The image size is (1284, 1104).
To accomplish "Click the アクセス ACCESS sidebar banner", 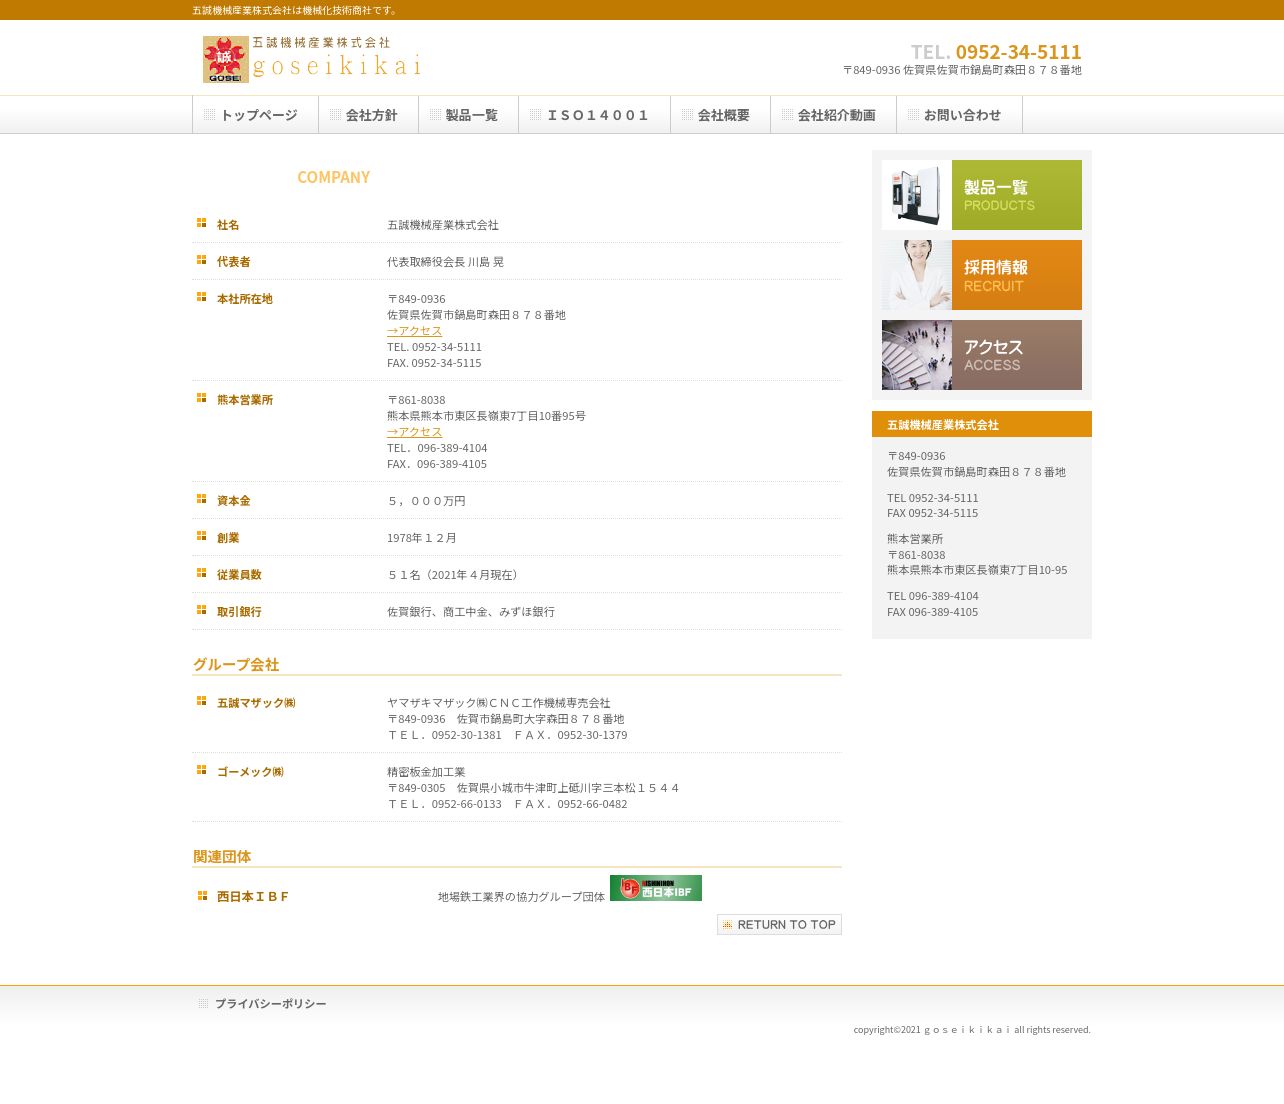I will 982,355.
